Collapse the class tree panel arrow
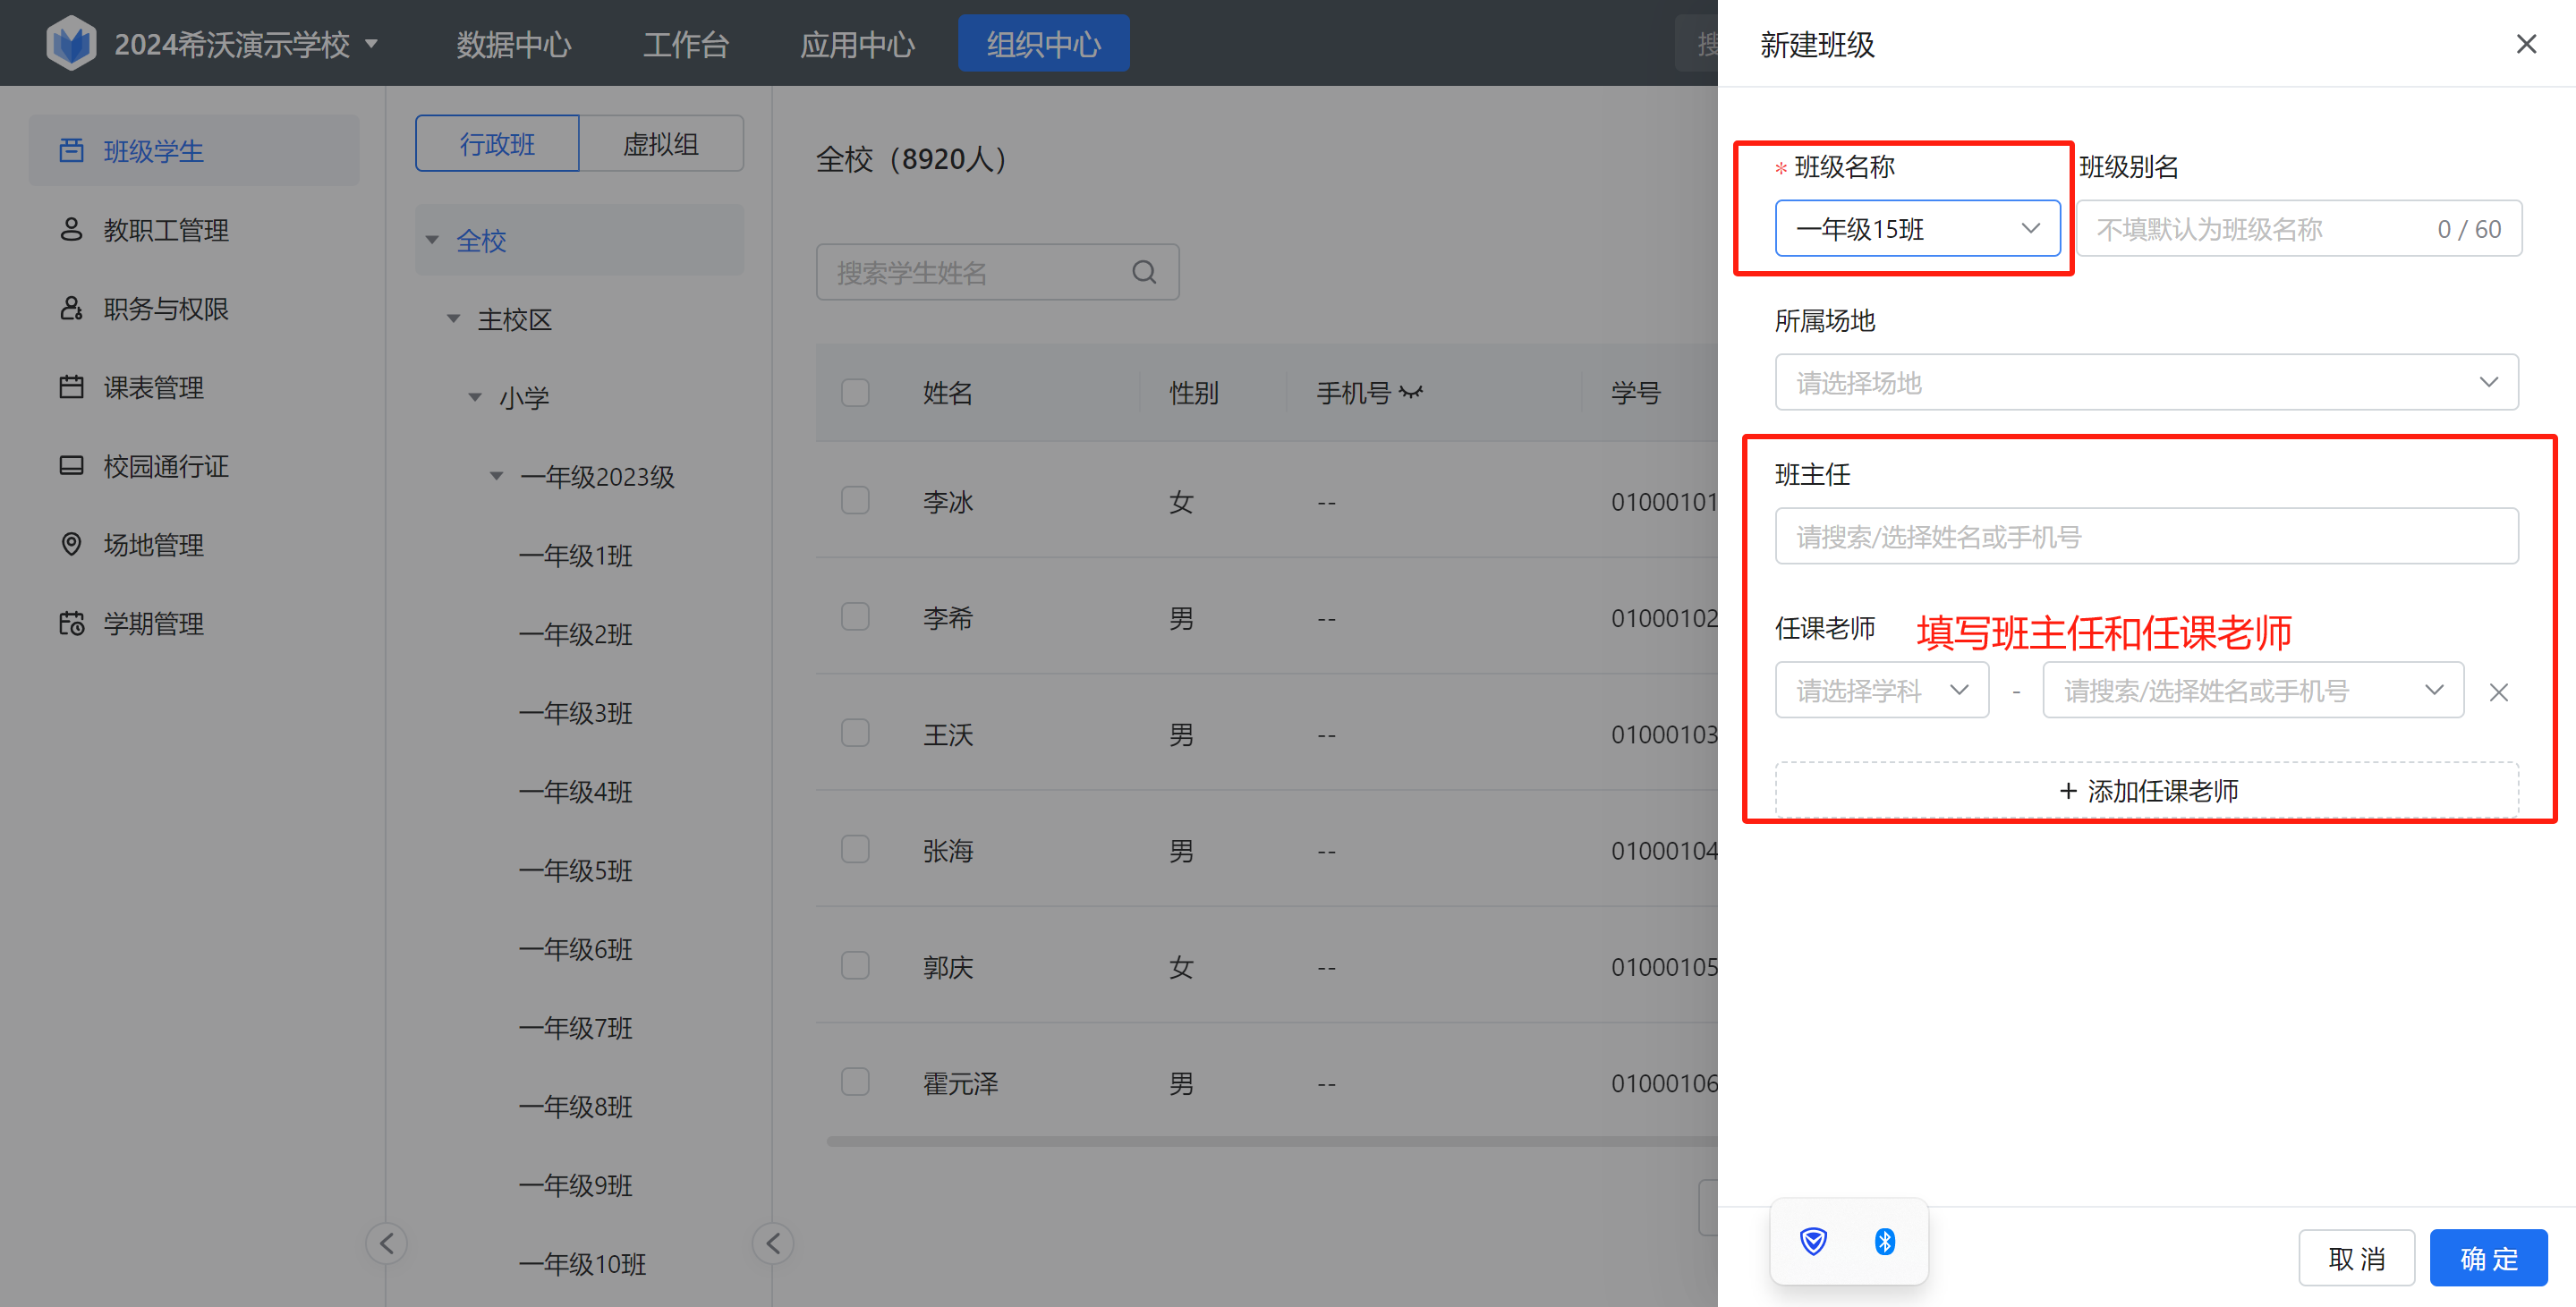 (773, 1243)
